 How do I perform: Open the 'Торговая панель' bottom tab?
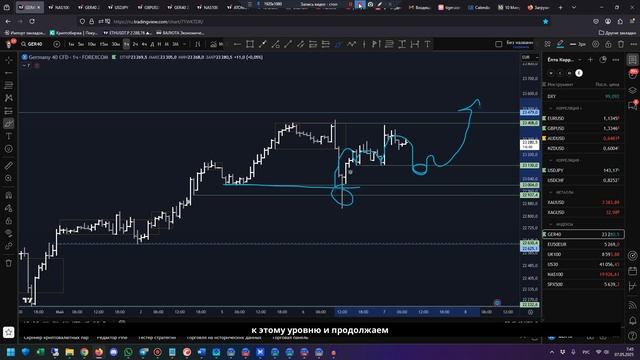tap(290, 338)
